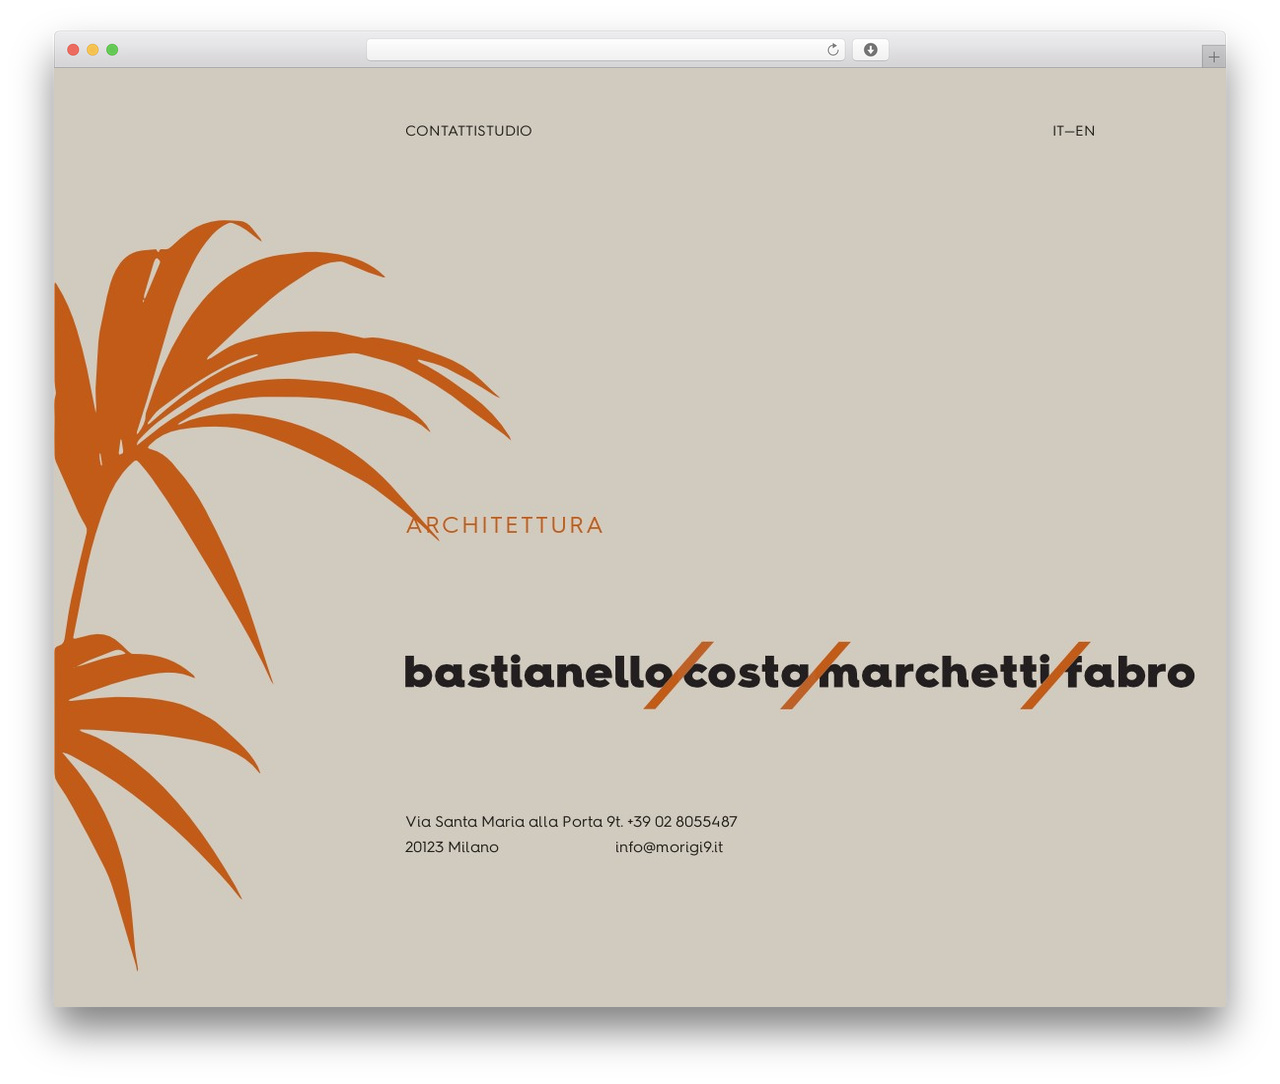Reload the page with the refresh icon
The width and height of the screenshot is (1280, 1084).
pyautogui.click(x=832, y=50)
